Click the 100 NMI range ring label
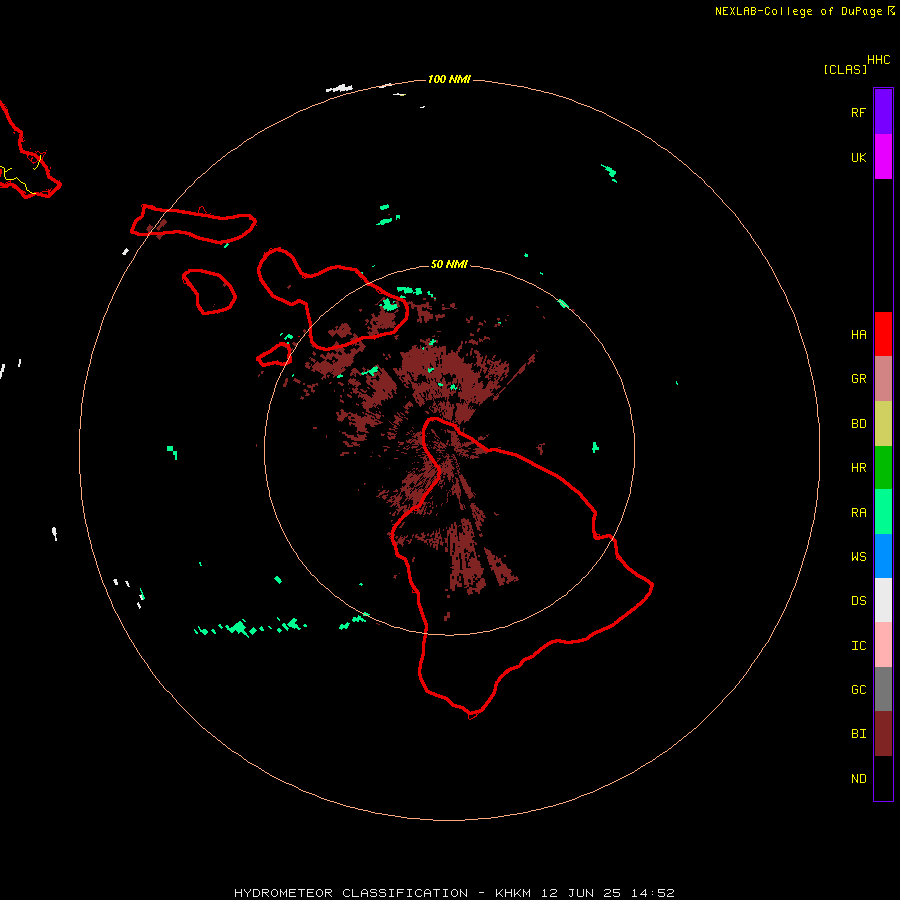Screen dimensions: 900x900 [x=449, y=79]
